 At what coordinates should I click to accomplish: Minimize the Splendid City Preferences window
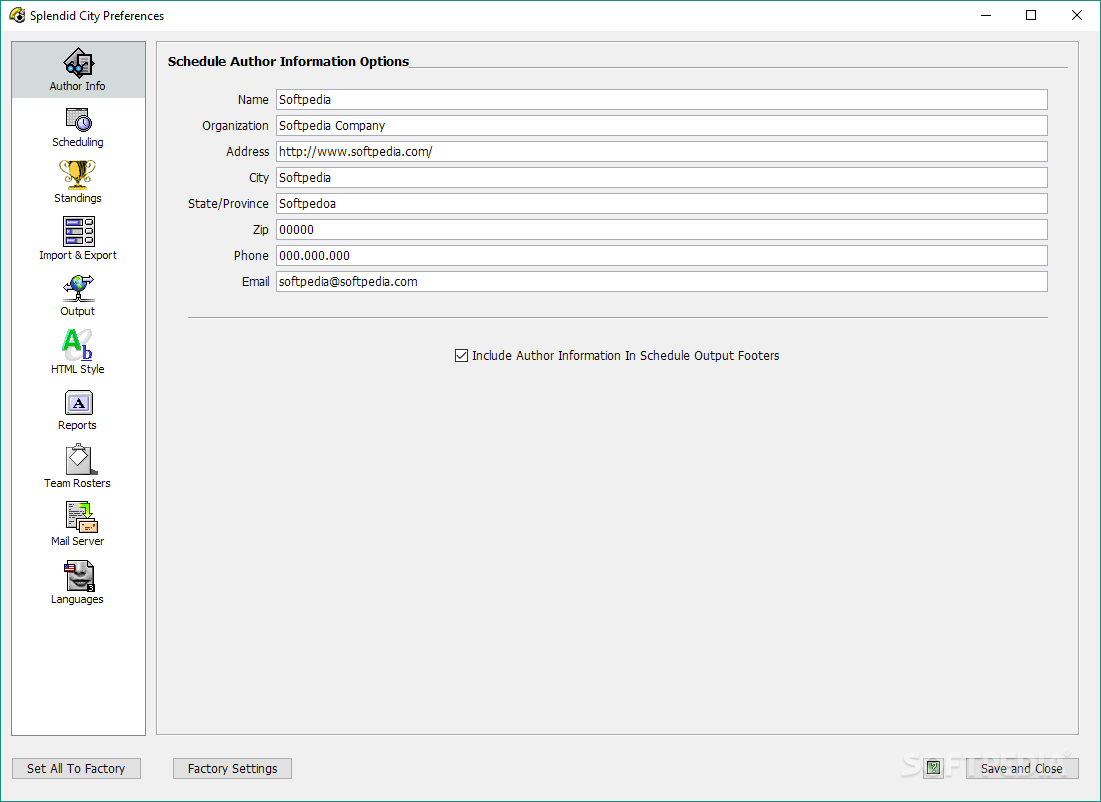click(986, 15)
